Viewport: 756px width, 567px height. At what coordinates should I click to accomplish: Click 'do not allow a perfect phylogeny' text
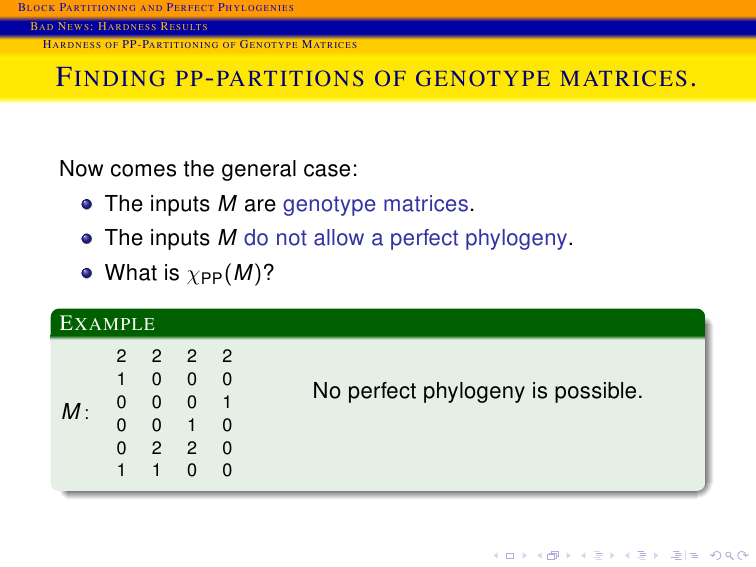click(405, 238)
